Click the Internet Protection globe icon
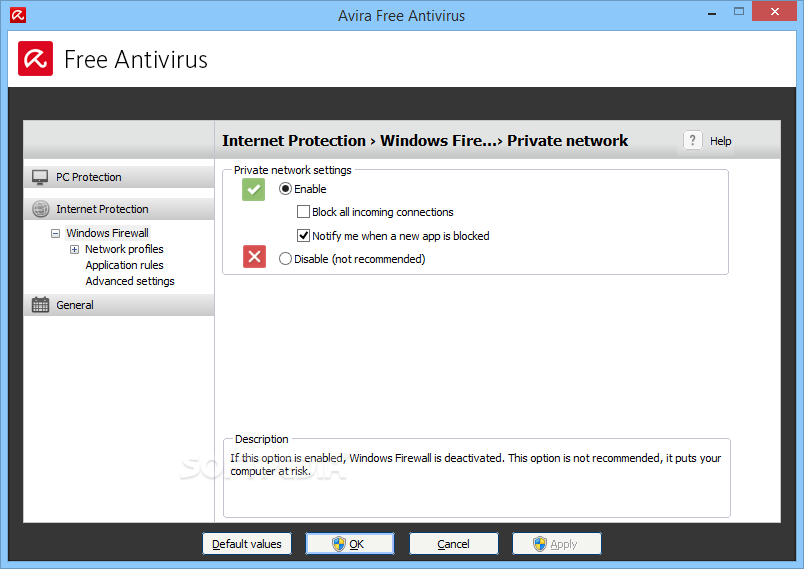The width and height of the screenshot is (804, 569). 40,209
